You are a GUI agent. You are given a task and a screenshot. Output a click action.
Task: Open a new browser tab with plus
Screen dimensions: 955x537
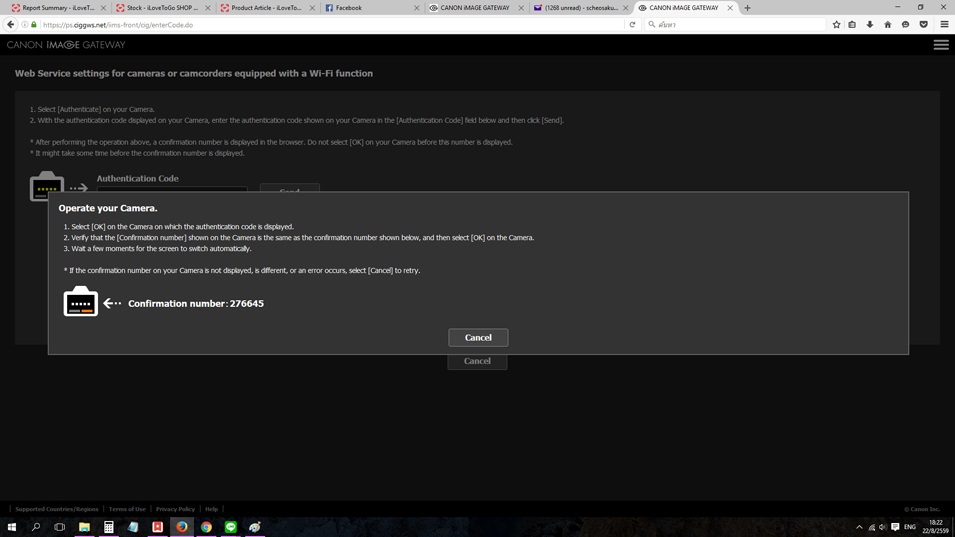tap(747, 8)
